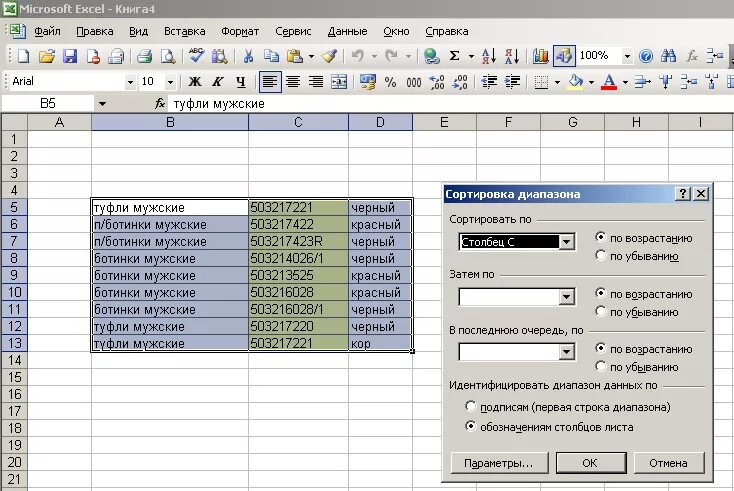Click Merge and Center icon
Image resolution: width=734 pixels, height=491 pixels.
coord(339,82)
